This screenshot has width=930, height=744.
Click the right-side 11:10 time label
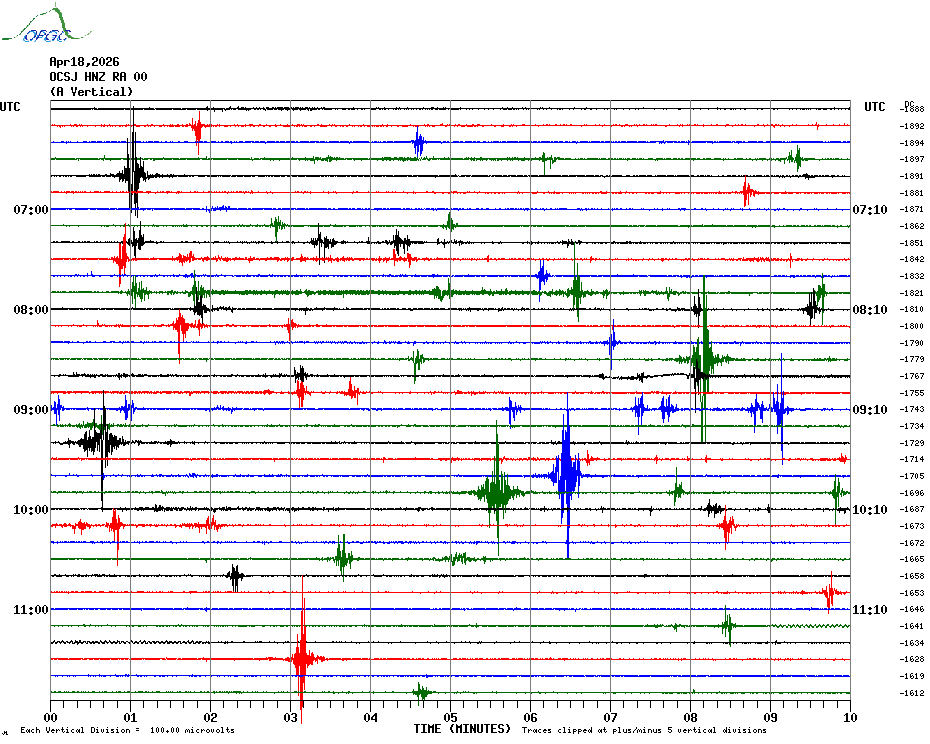870,610
